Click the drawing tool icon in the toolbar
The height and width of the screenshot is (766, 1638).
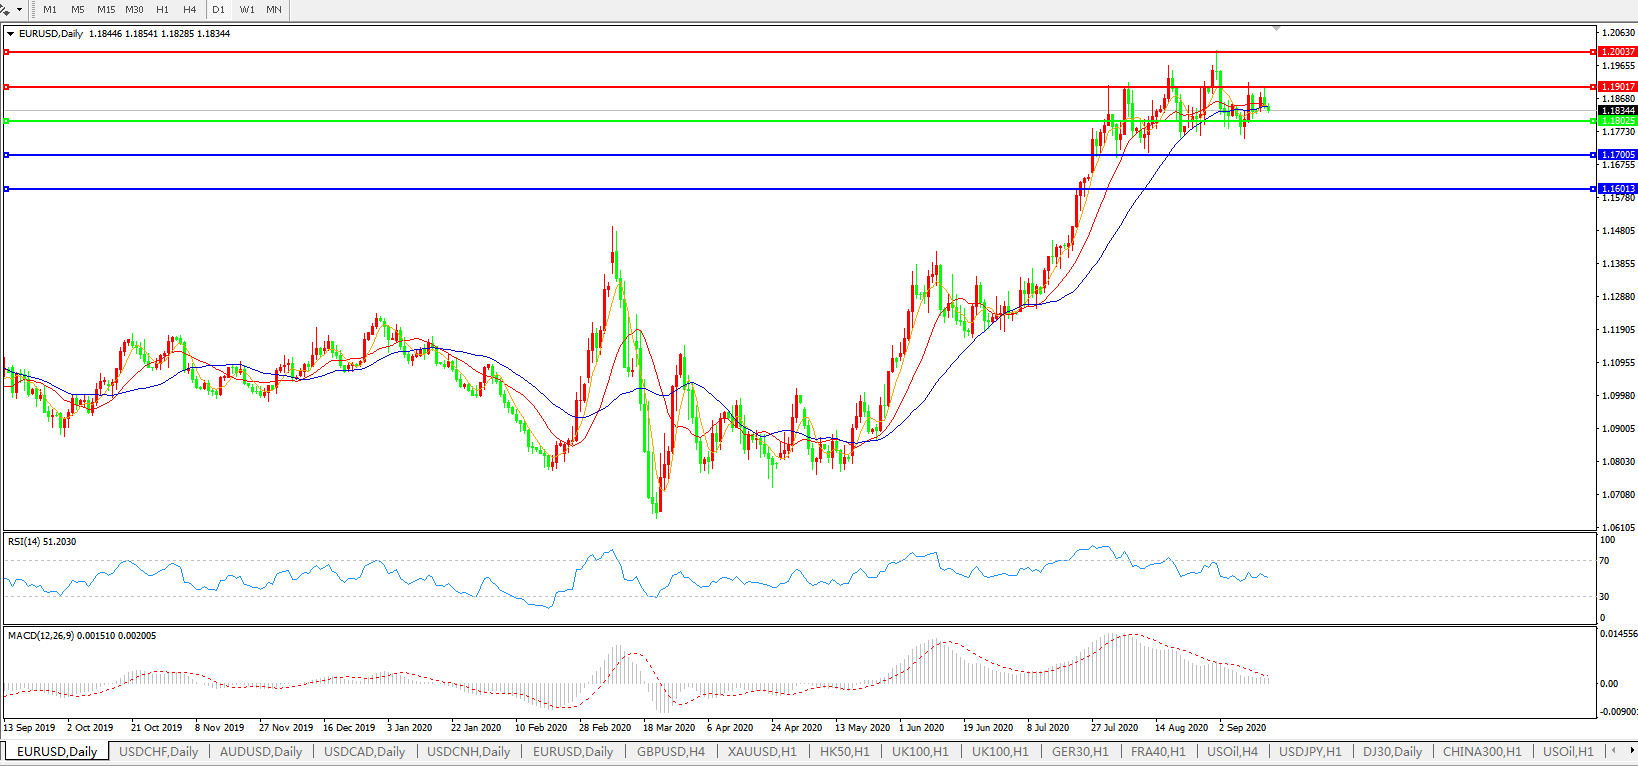tap(5, 9)
